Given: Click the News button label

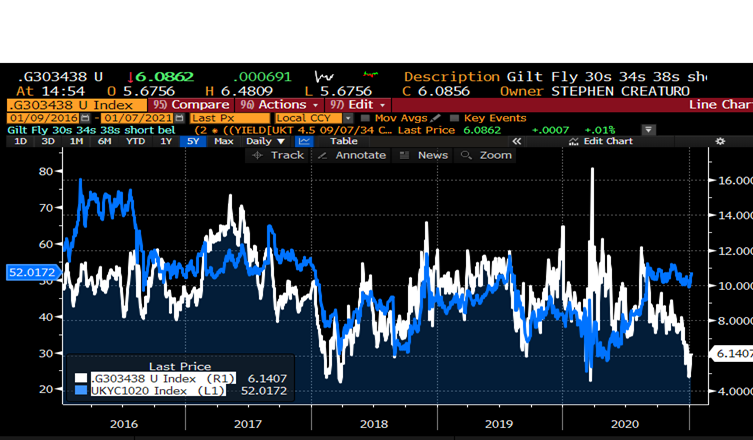Looking at the screenshot, I should (433, 155).
